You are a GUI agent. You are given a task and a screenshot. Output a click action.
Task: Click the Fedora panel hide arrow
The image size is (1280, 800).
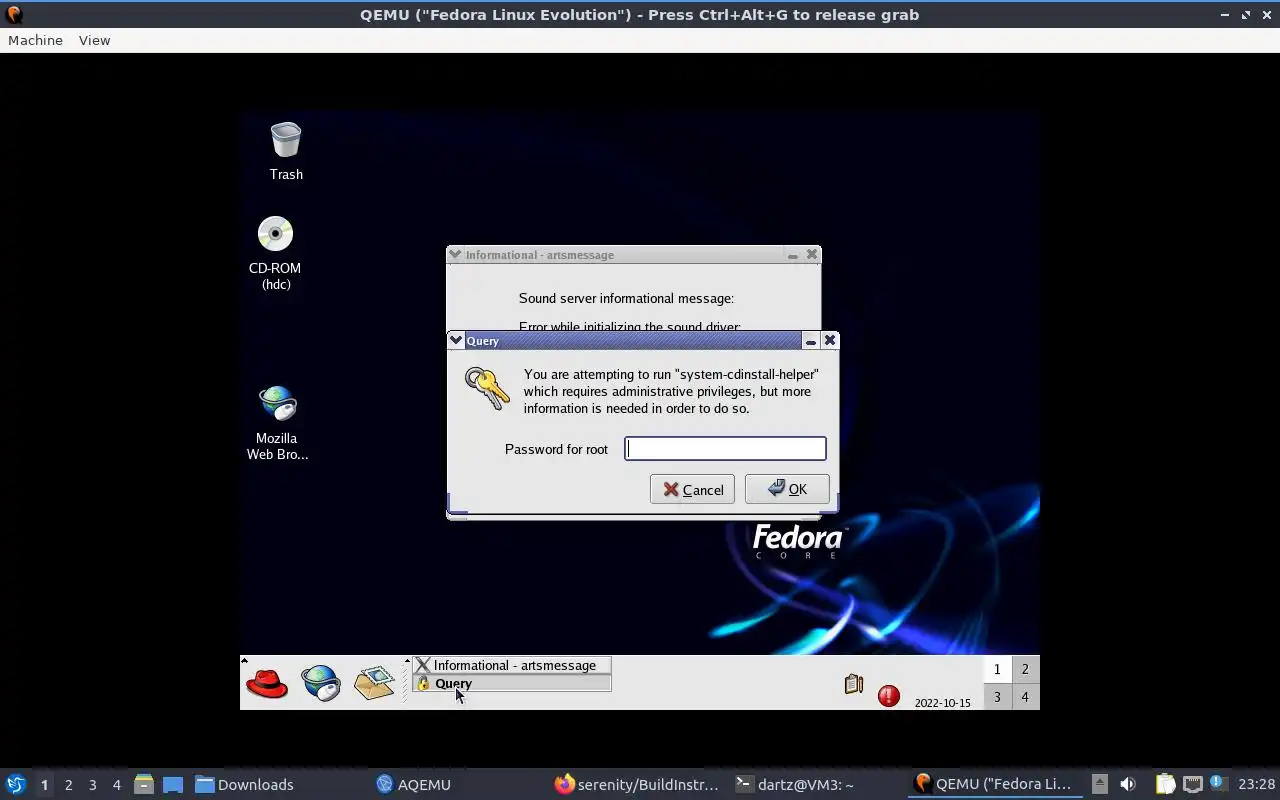[244, 661]
